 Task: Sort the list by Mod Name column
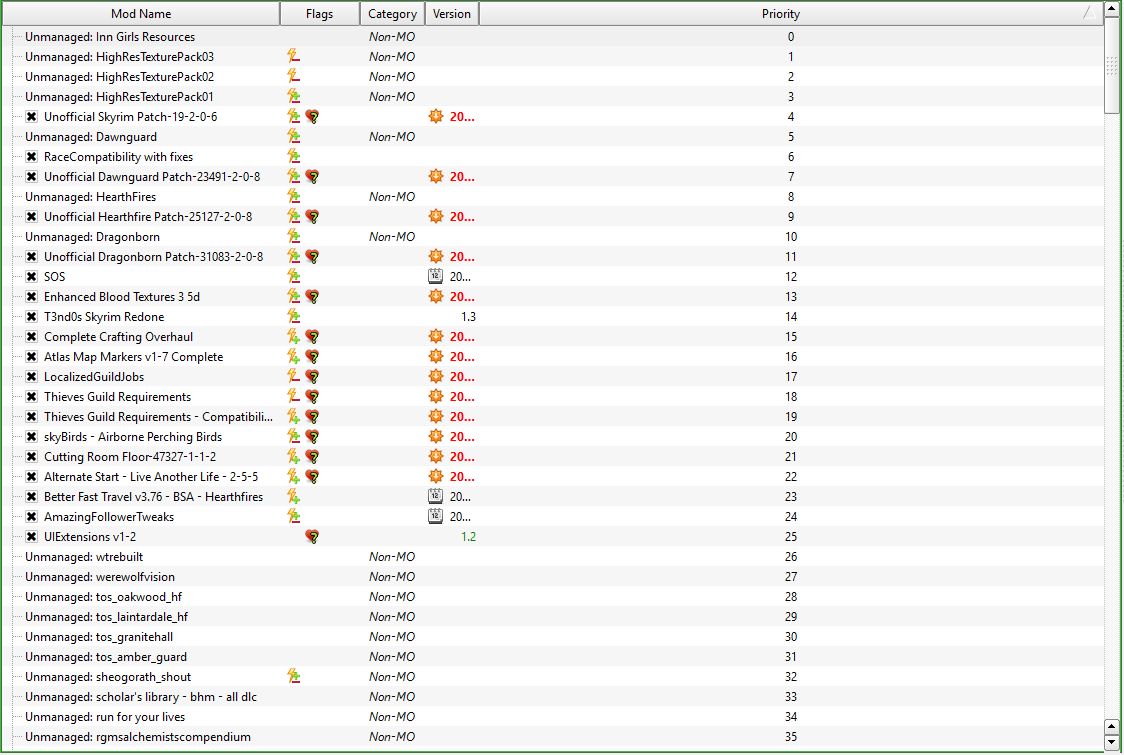[x=140, y=14]
